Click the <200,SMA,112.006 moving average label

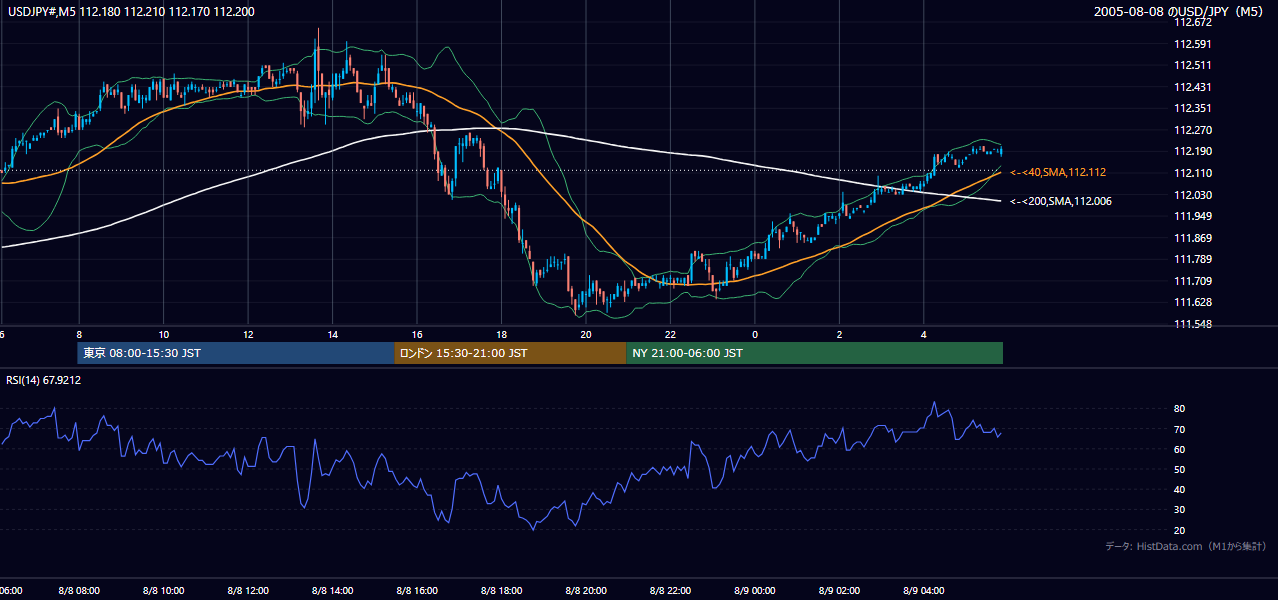pos(1061,201)
